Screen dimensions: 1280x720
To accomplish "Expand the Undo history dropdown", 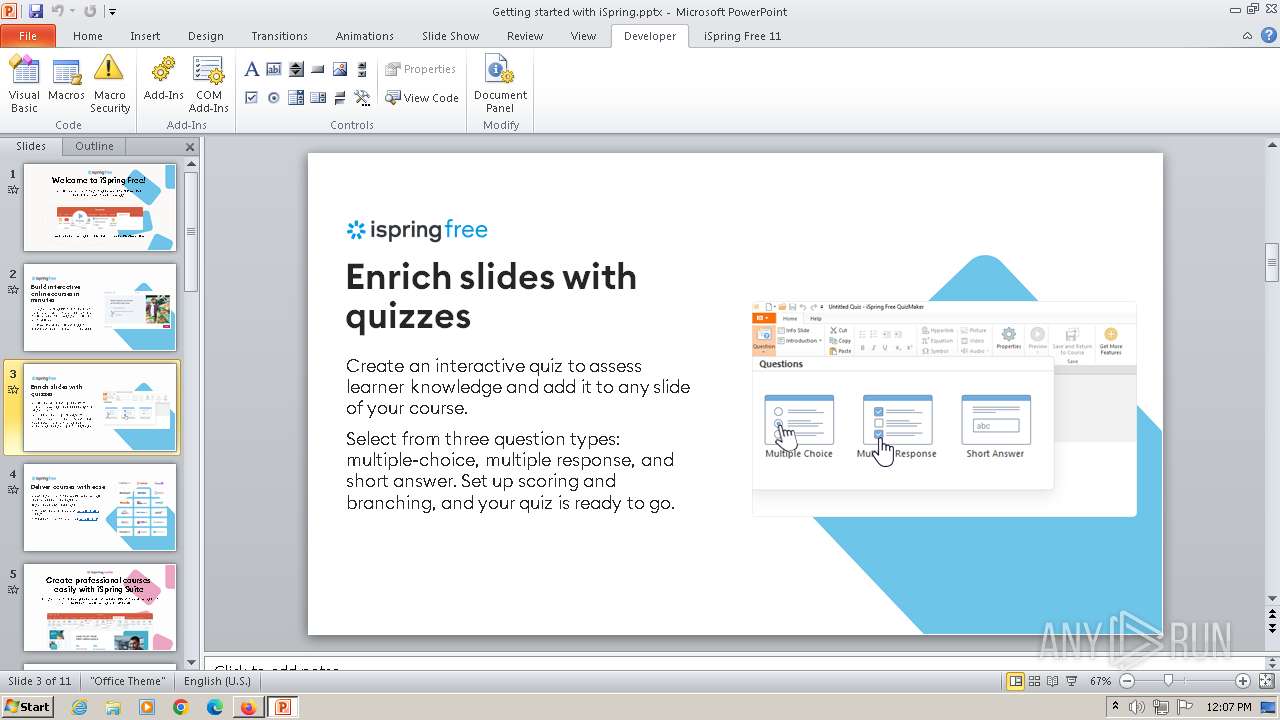I will (72, 11).
